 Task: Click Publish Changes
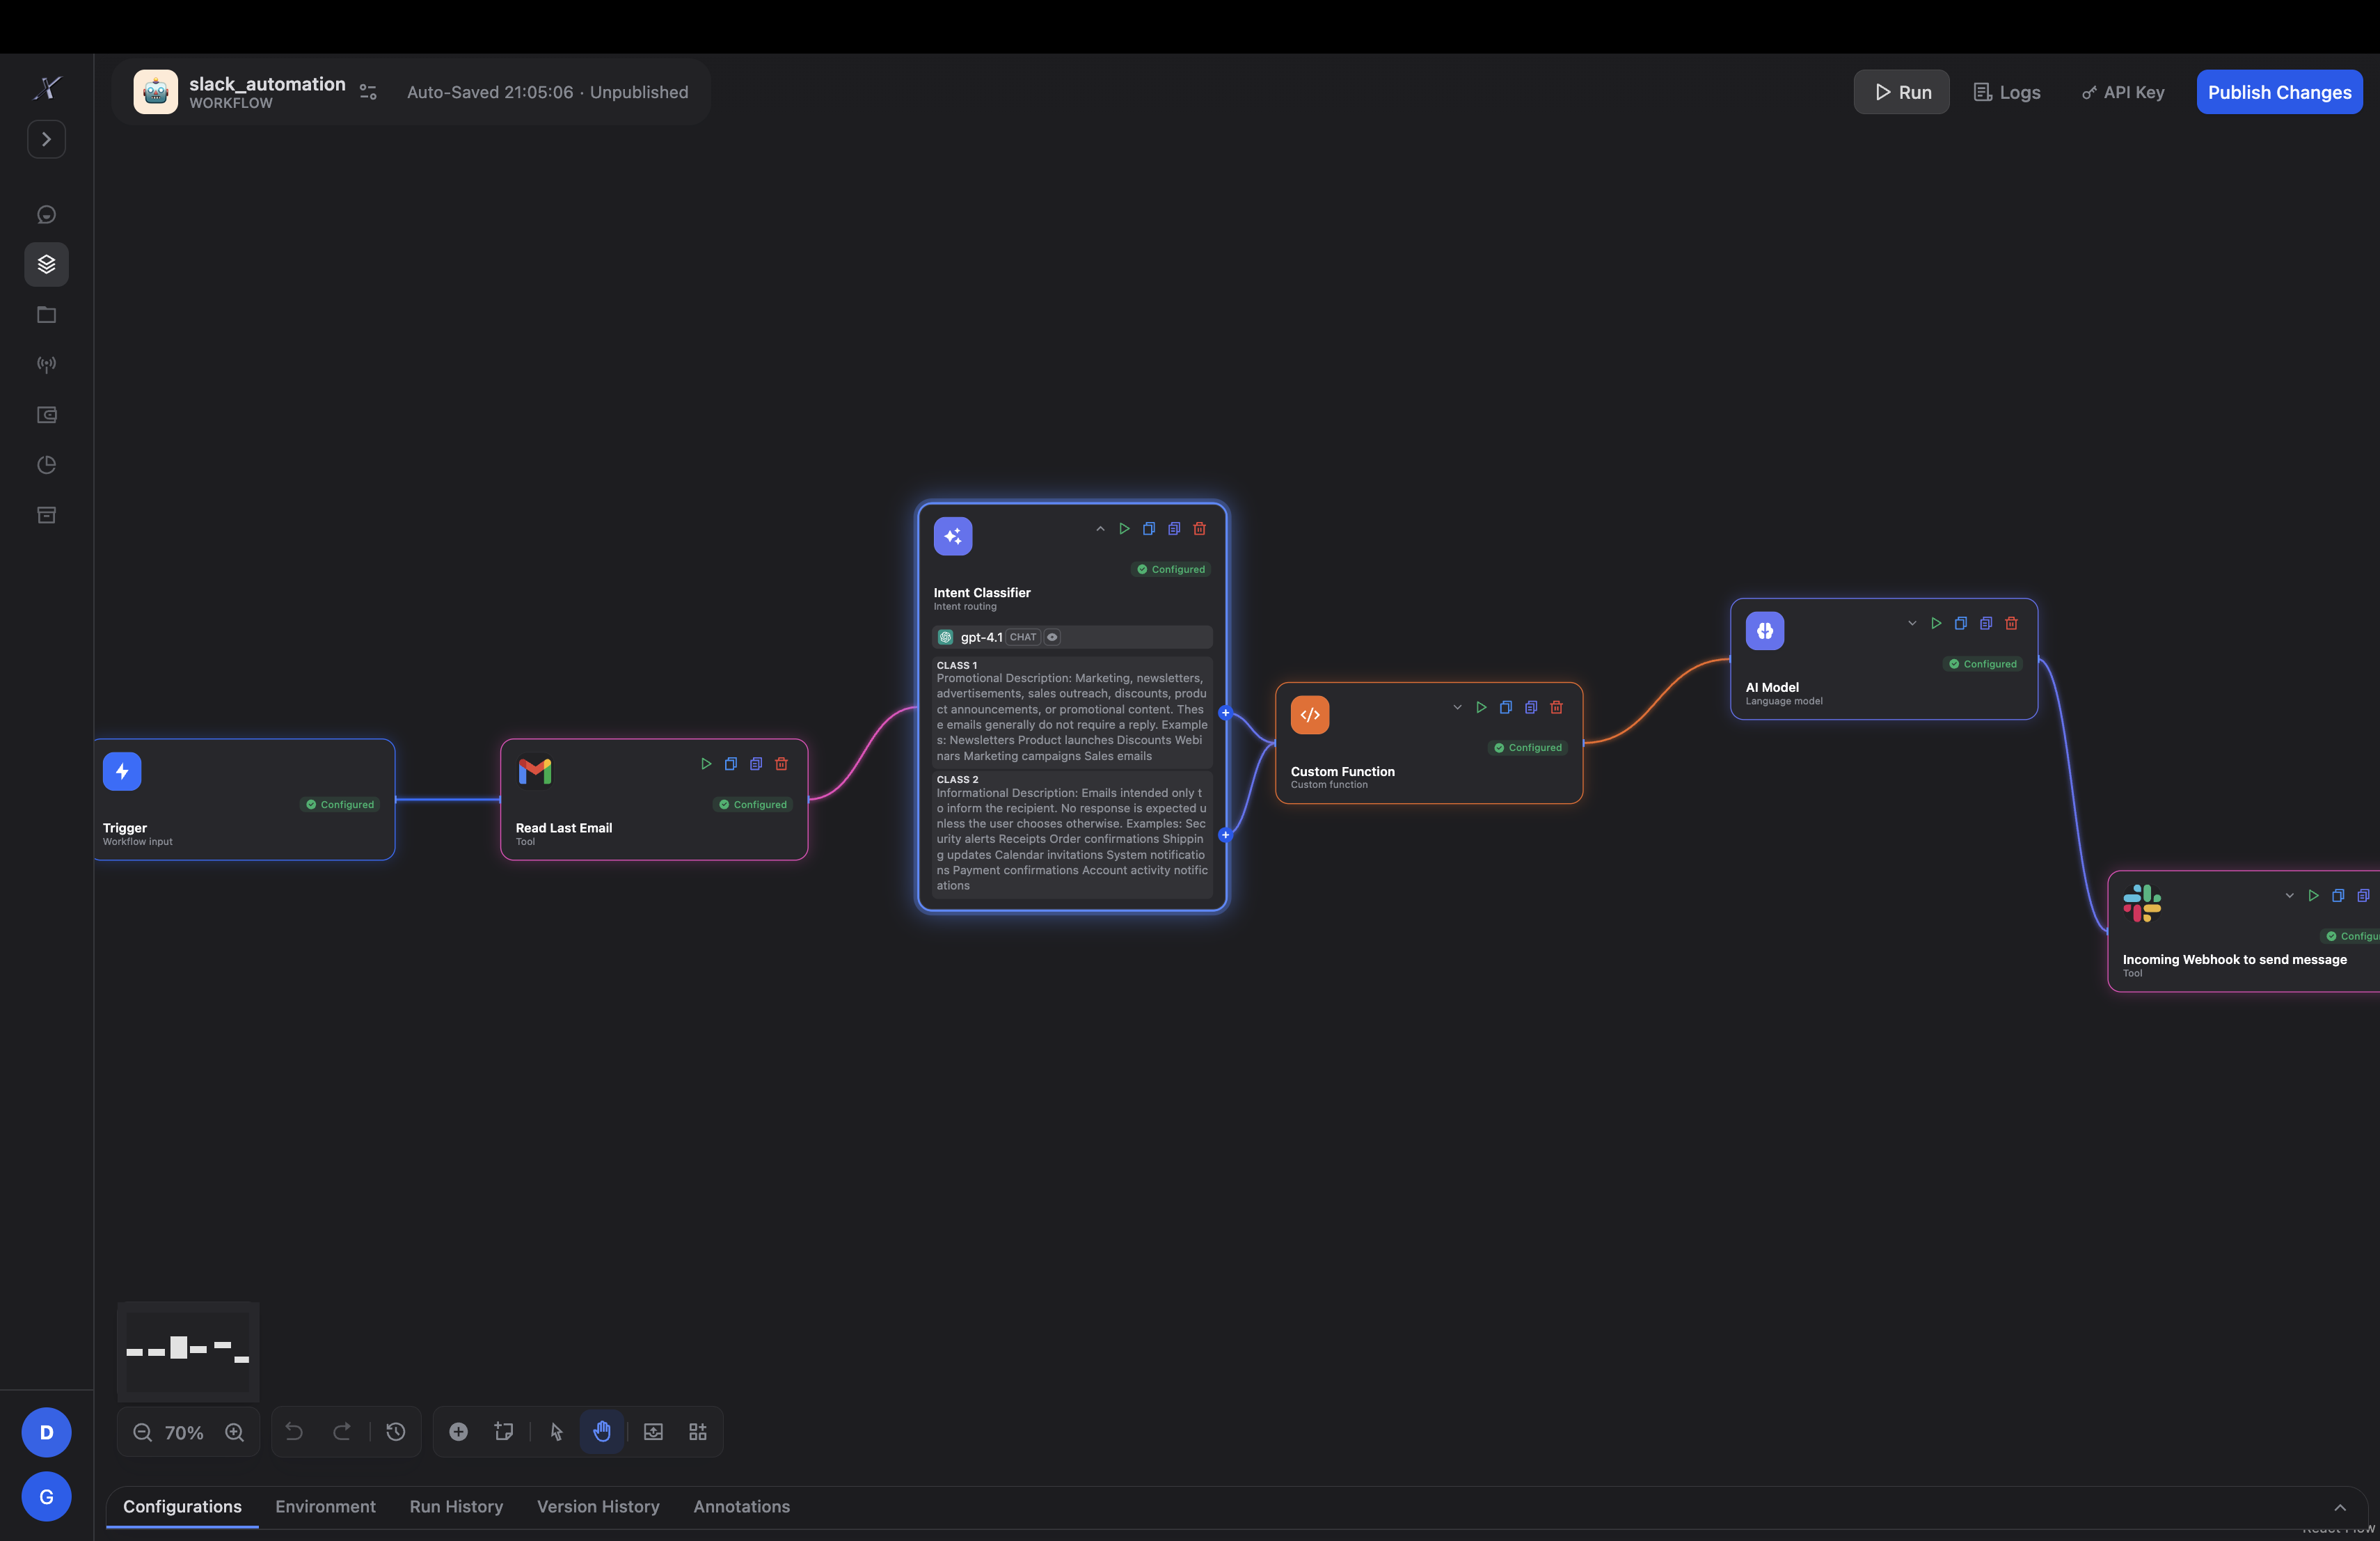(x=2279, y=92)
